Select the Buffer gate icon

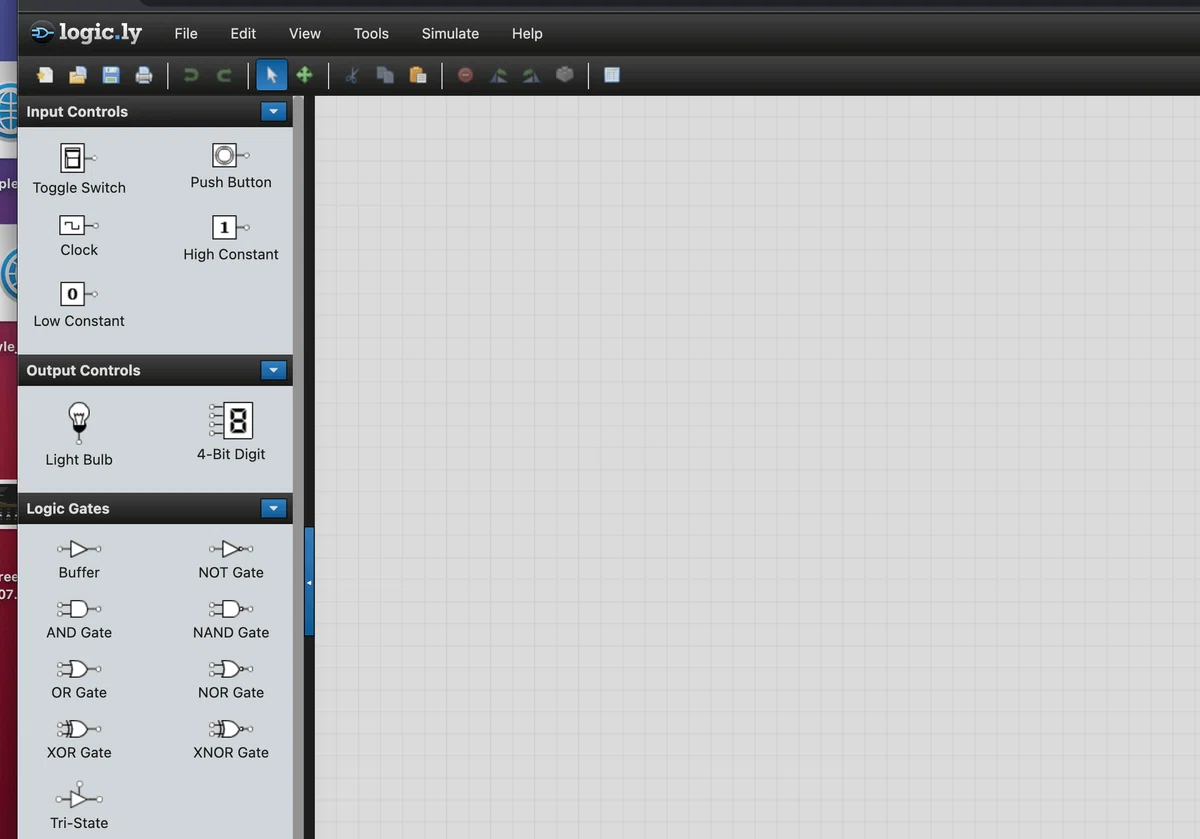pyautogui.click(x=79, y=549)
